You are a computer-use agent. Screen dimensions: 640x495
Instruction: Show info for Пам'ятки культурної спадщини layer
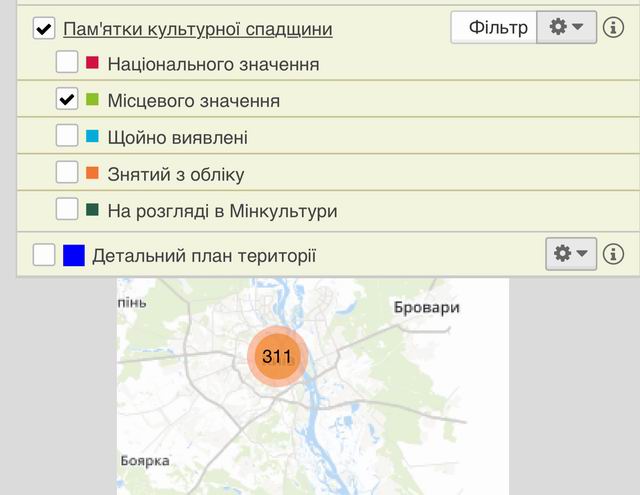[613, 28]
